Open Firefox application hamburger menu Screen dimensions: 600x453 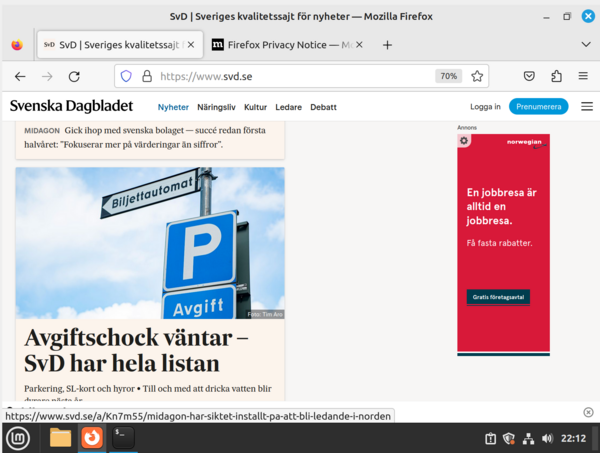583,76
